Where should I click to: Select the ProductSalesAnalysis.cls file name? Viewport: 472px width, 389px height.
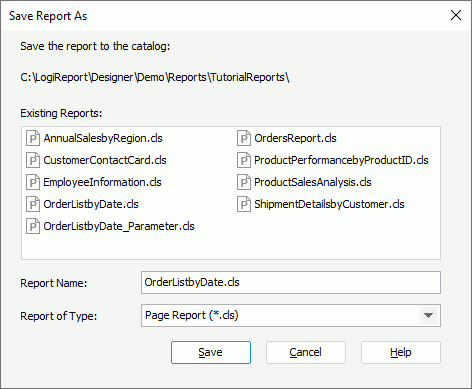point(313,182)
